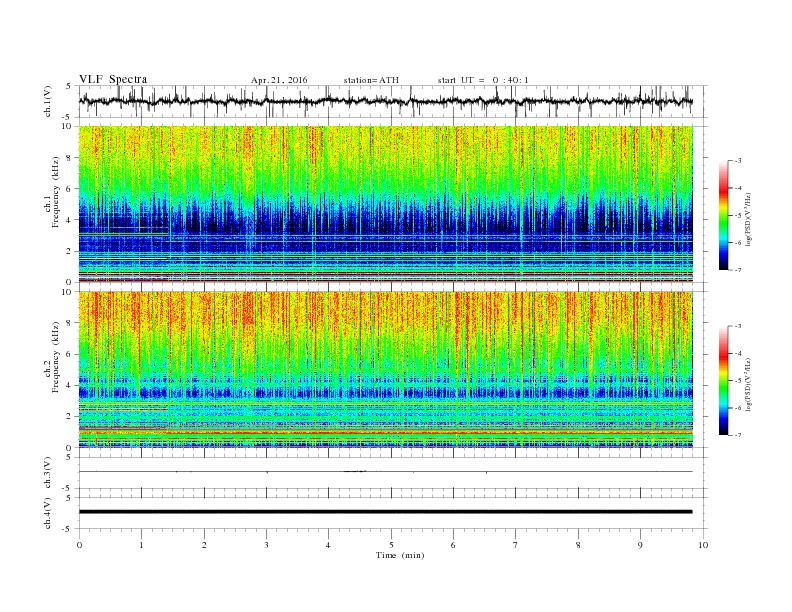Click the "8" kHz tick on ch.1 spectrogram

(x=70, y=158)
